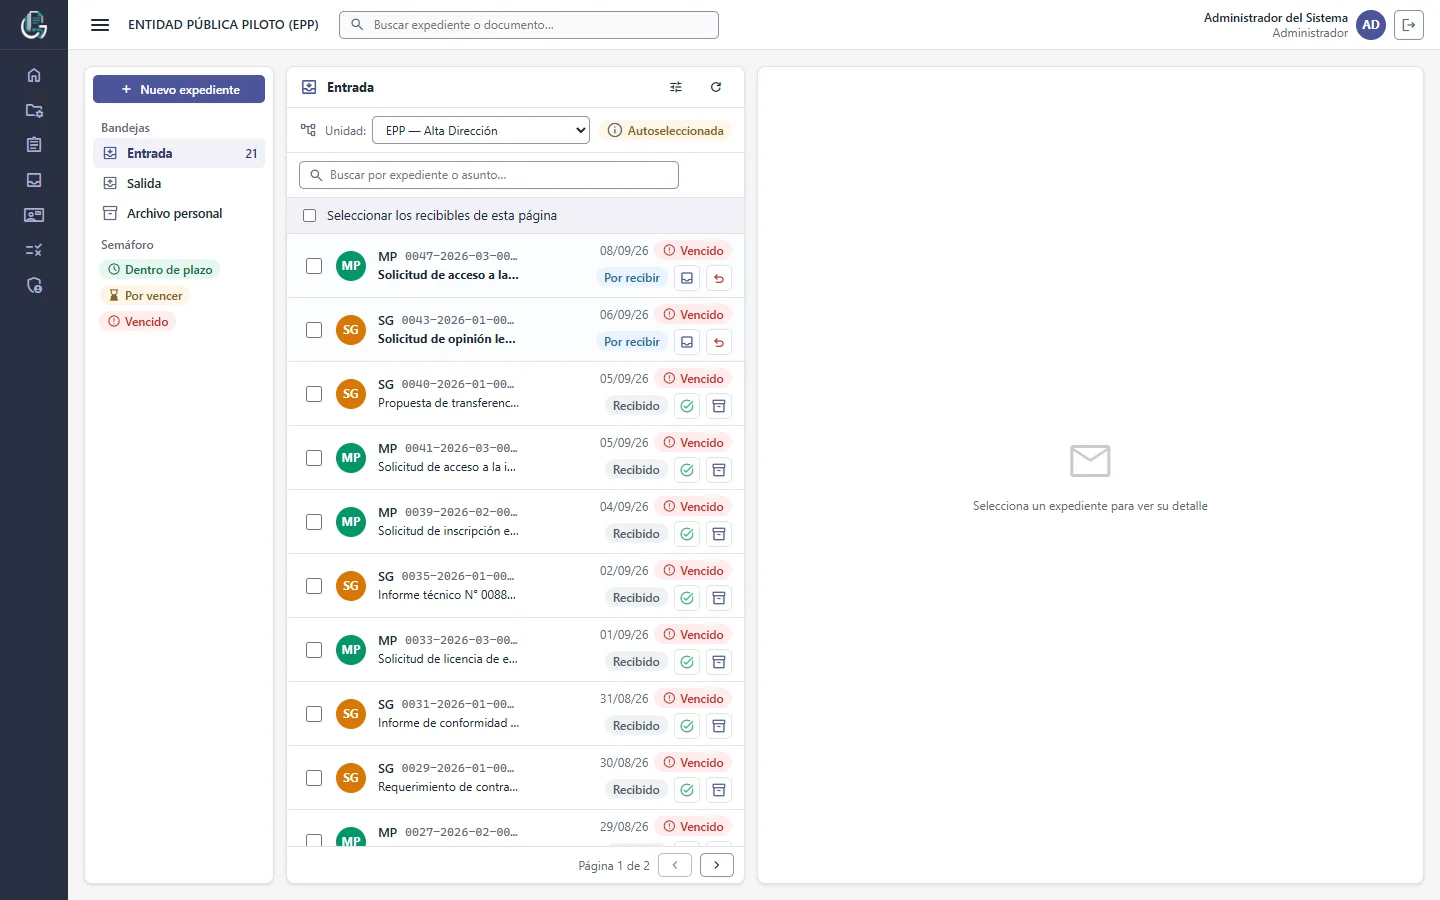The width and height of the screenshot is (1440, 900).
Task: Filter by 'Dentro de plazo' status
Action: tap(160, 270)
